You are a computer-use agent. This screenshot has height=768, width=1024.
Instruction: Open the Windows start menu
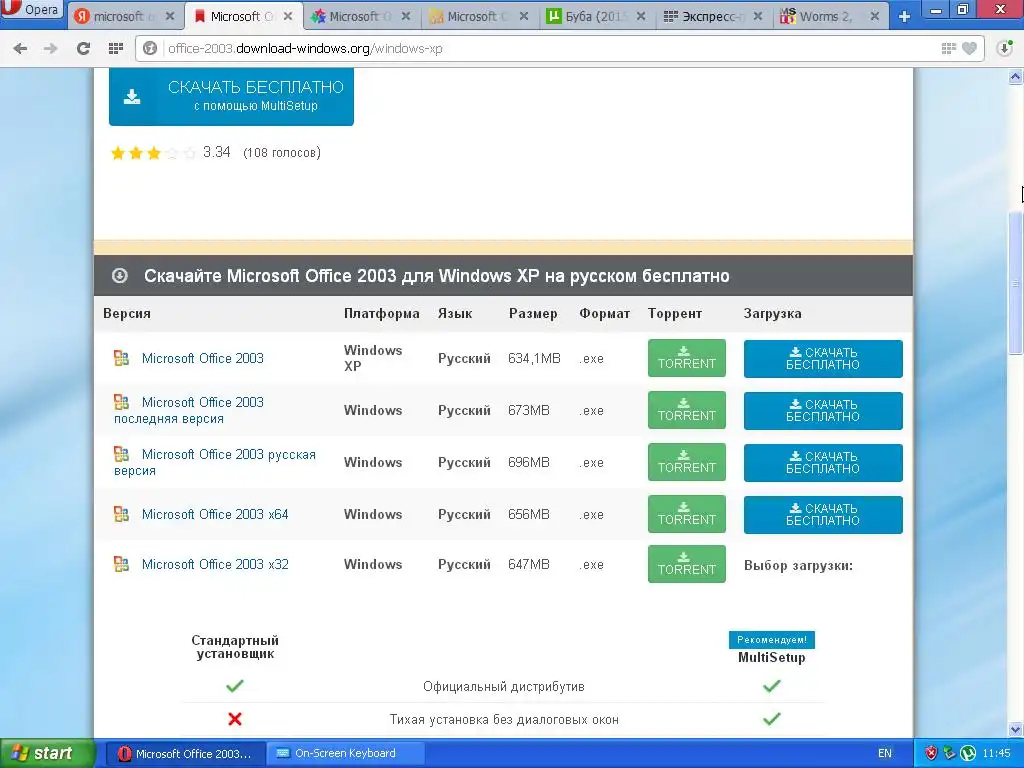(46, 754)
